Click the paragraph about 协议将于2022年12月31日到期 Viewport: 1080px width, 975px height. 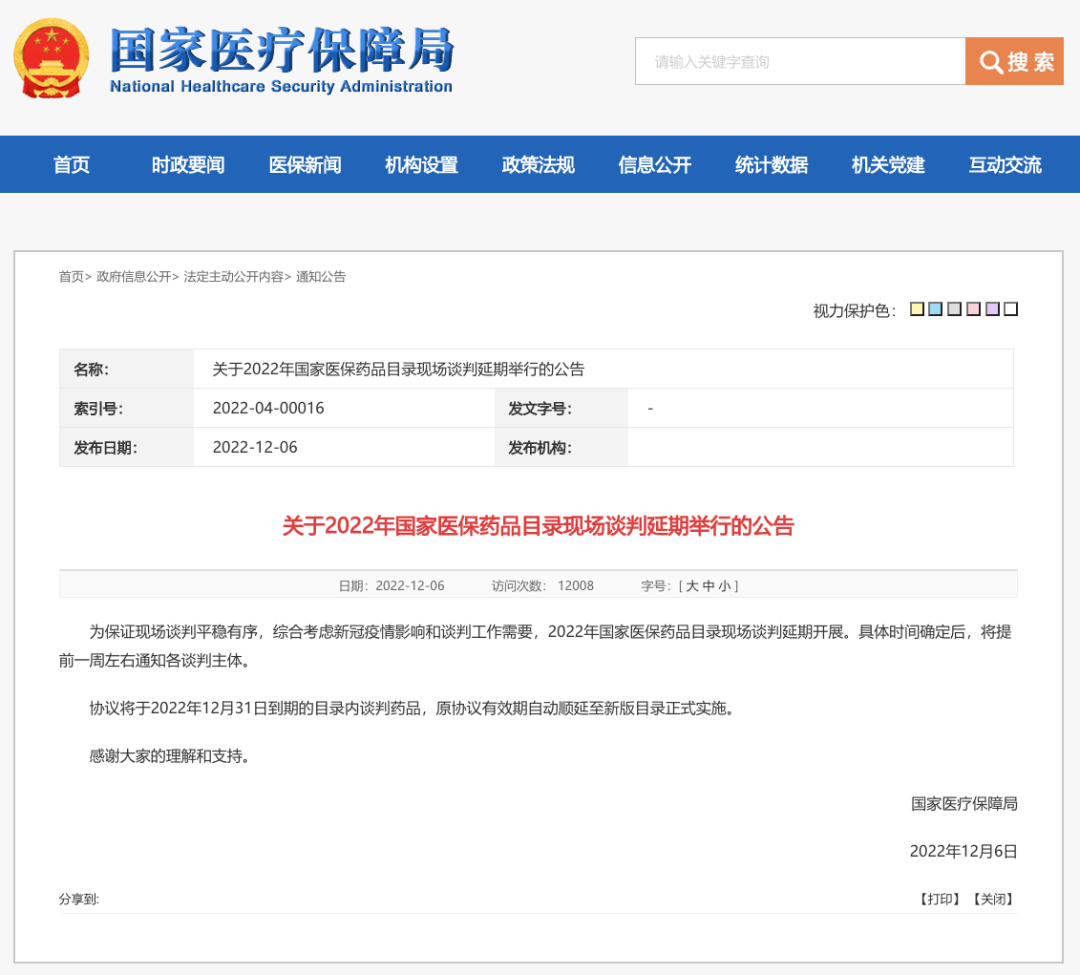coord(412,709)
